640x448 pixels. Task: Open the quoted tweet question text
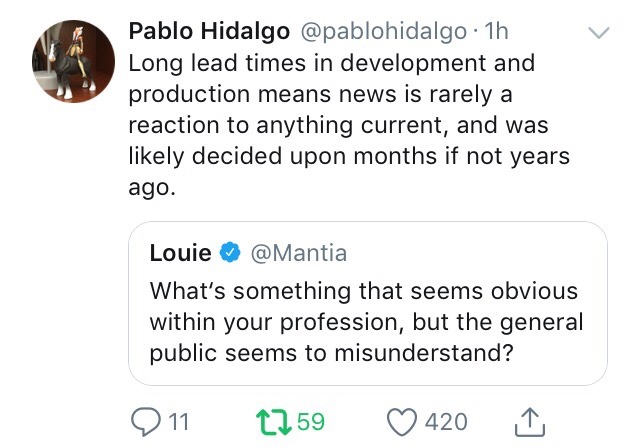tap(365, 324)
